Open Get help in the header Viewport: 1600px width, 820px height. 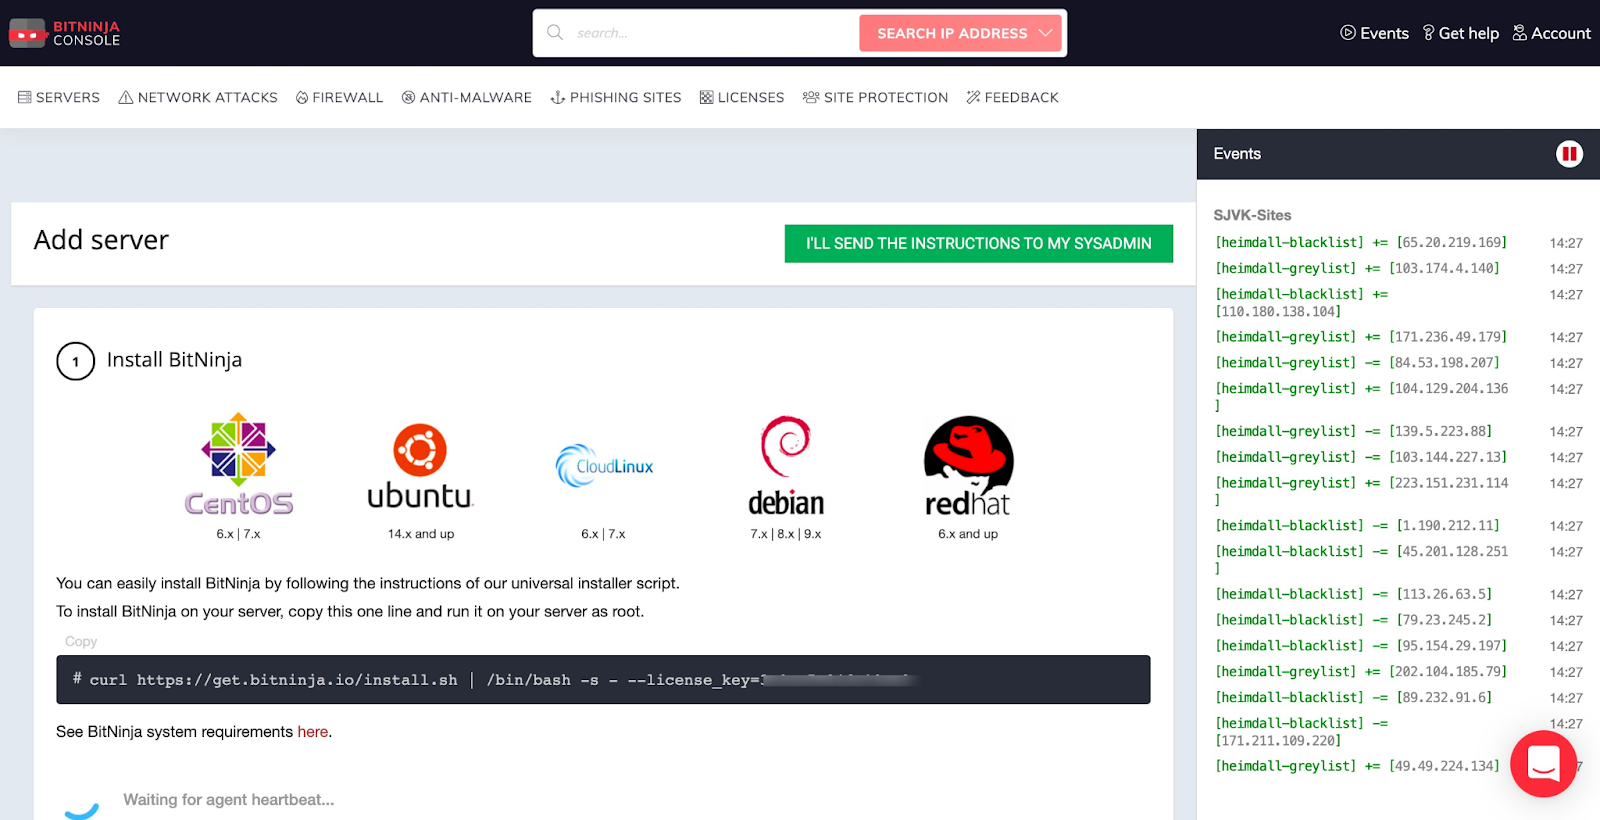pyautogui.click(x=1461, y=33)
